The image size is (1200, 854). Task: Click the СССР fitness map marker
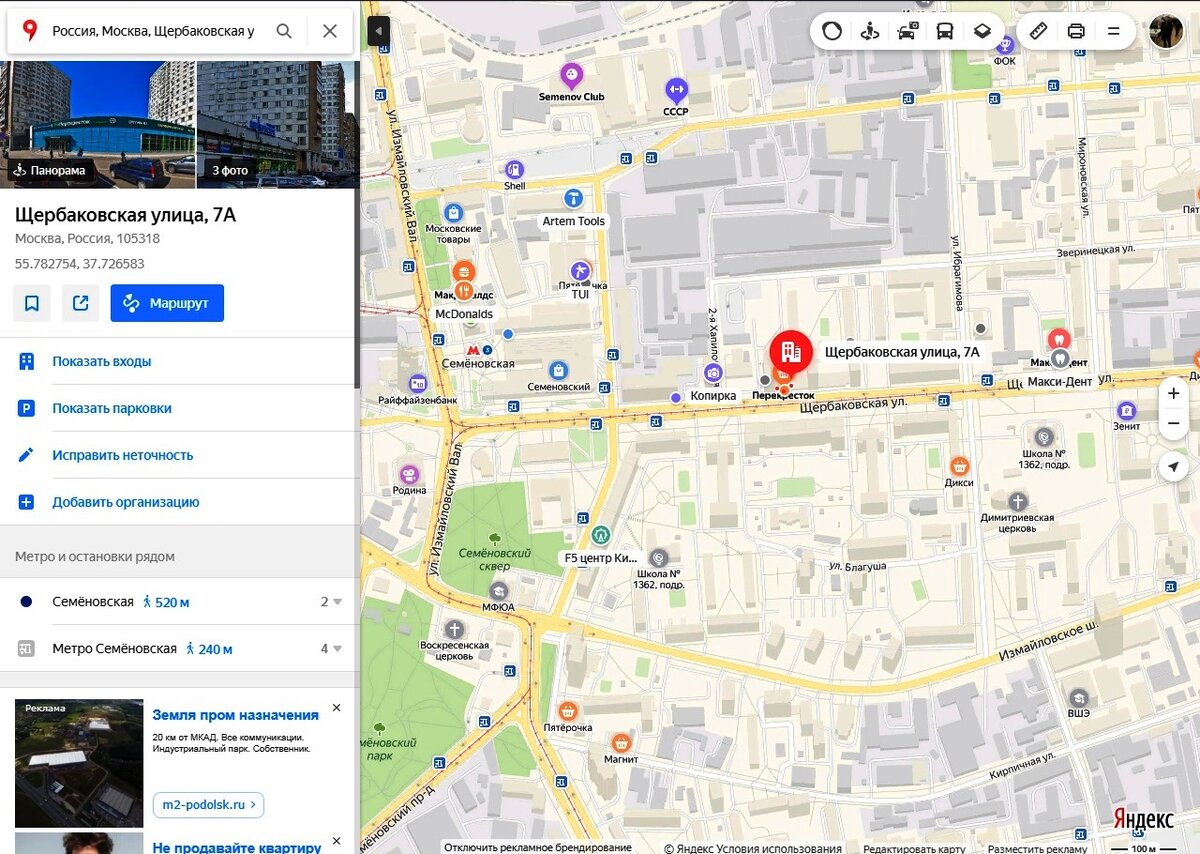click(x=676, y=90)
